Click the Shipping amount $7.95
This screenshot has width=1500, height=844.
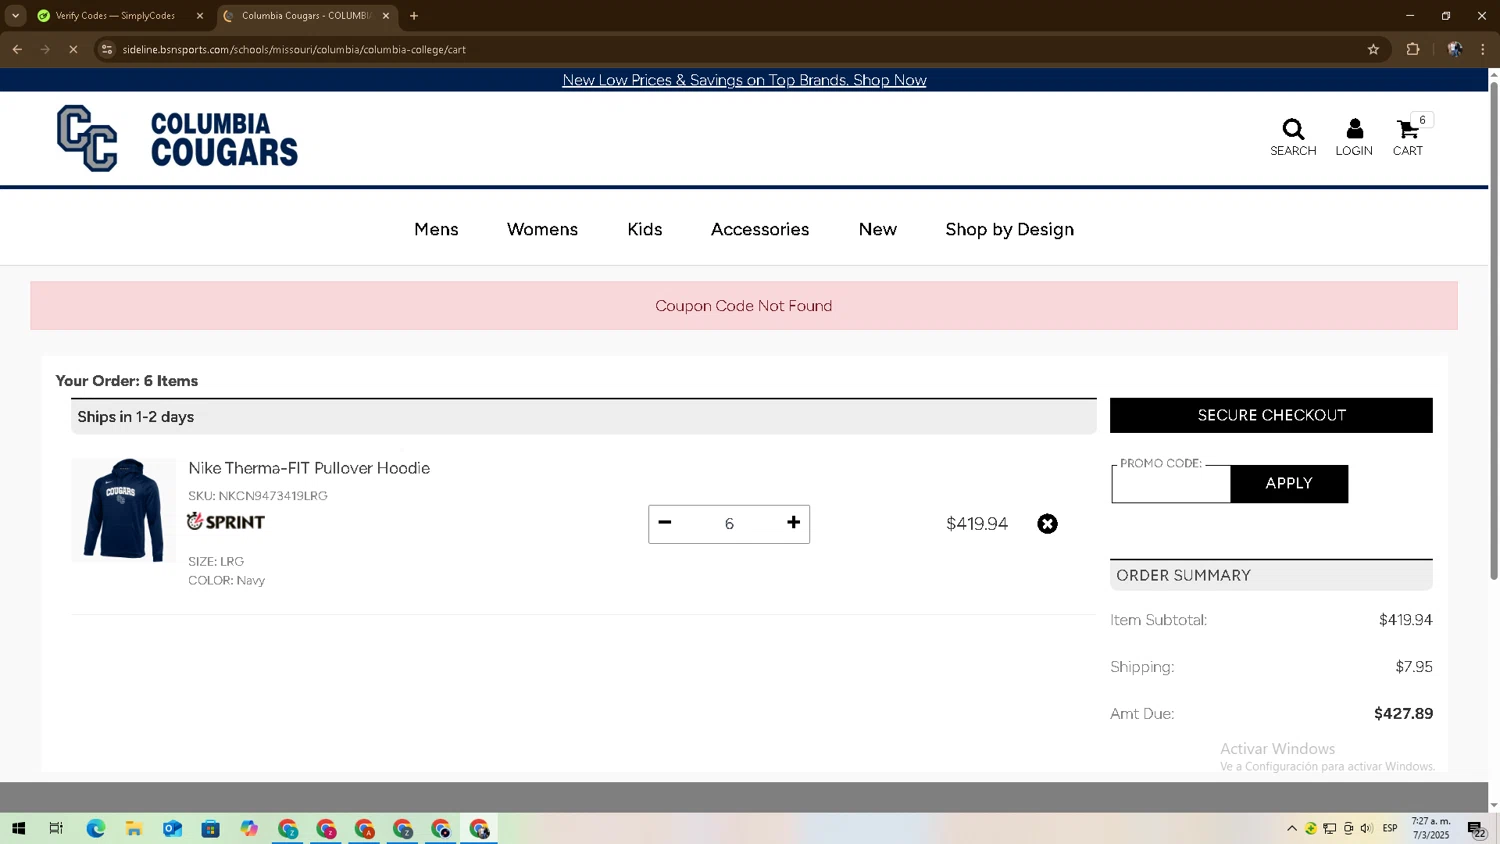click(1414, 667)
